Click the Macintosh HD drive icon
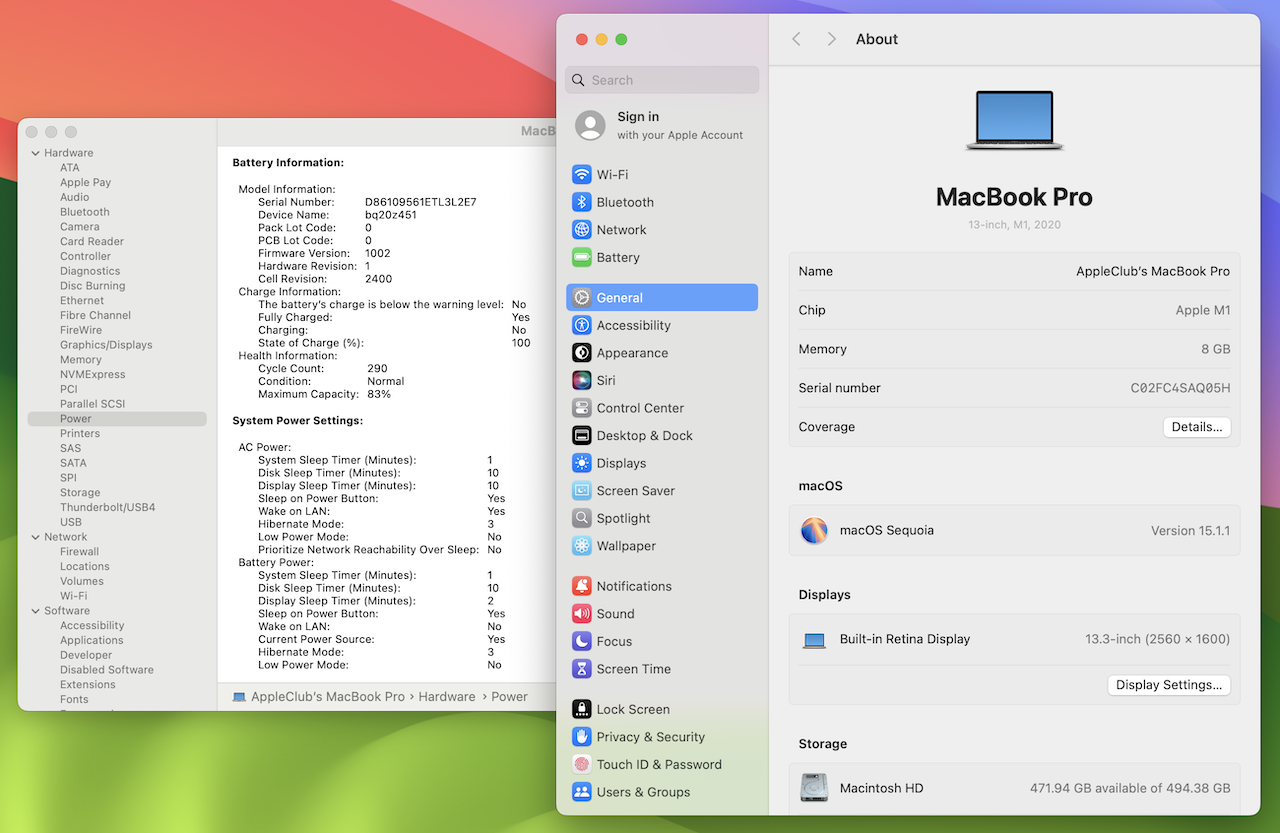 click(814, 788)
